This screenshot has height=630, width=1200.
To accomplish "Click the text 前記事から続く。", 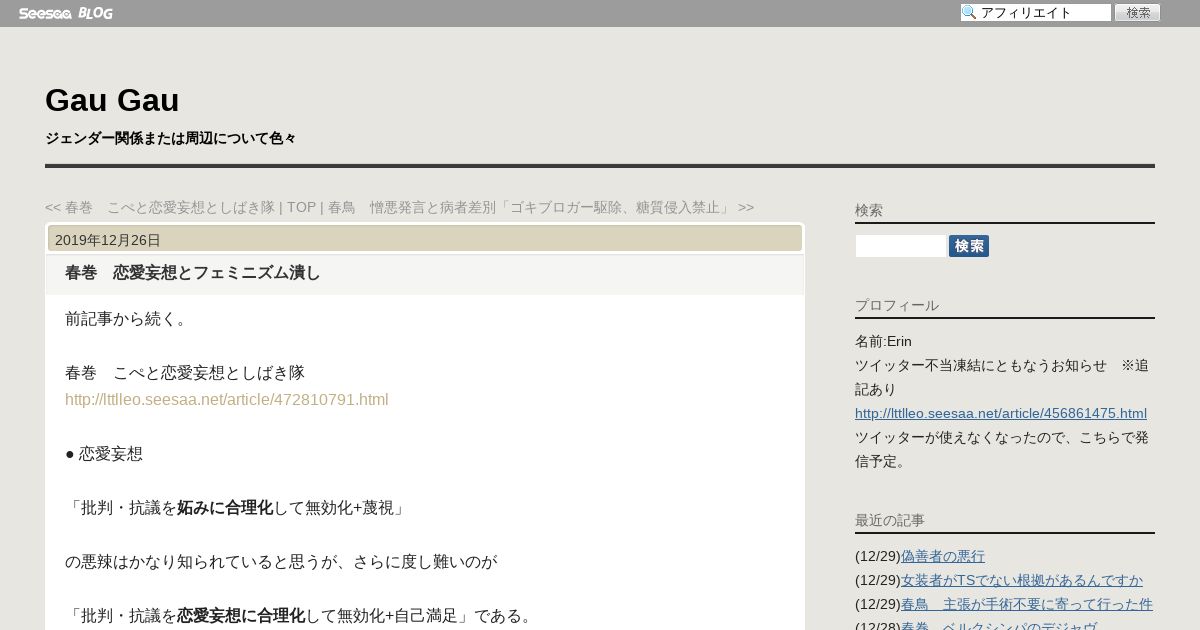I will tap(127, 319).
